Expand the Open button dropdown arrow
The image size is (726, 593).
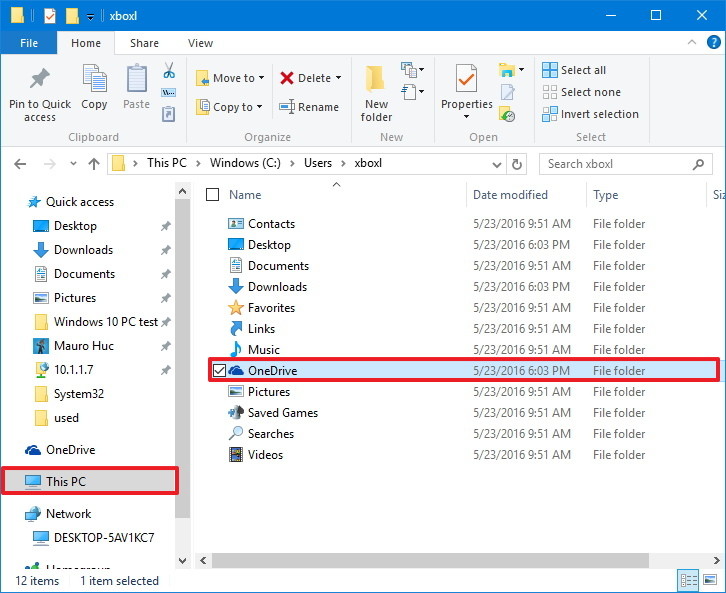coord(522,70)
